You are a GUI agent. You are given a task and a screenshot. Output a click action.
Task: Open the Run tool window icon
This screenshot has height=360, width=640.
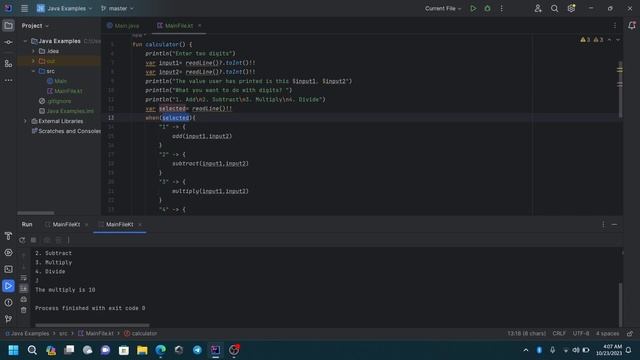tap(8, 286)
